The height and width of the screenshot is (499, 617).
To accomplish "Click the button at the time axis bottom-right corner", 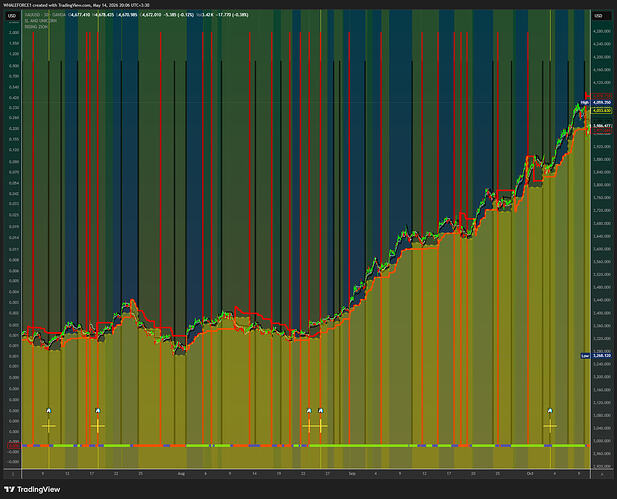I will pyautogui.click(x=602, y=474).
